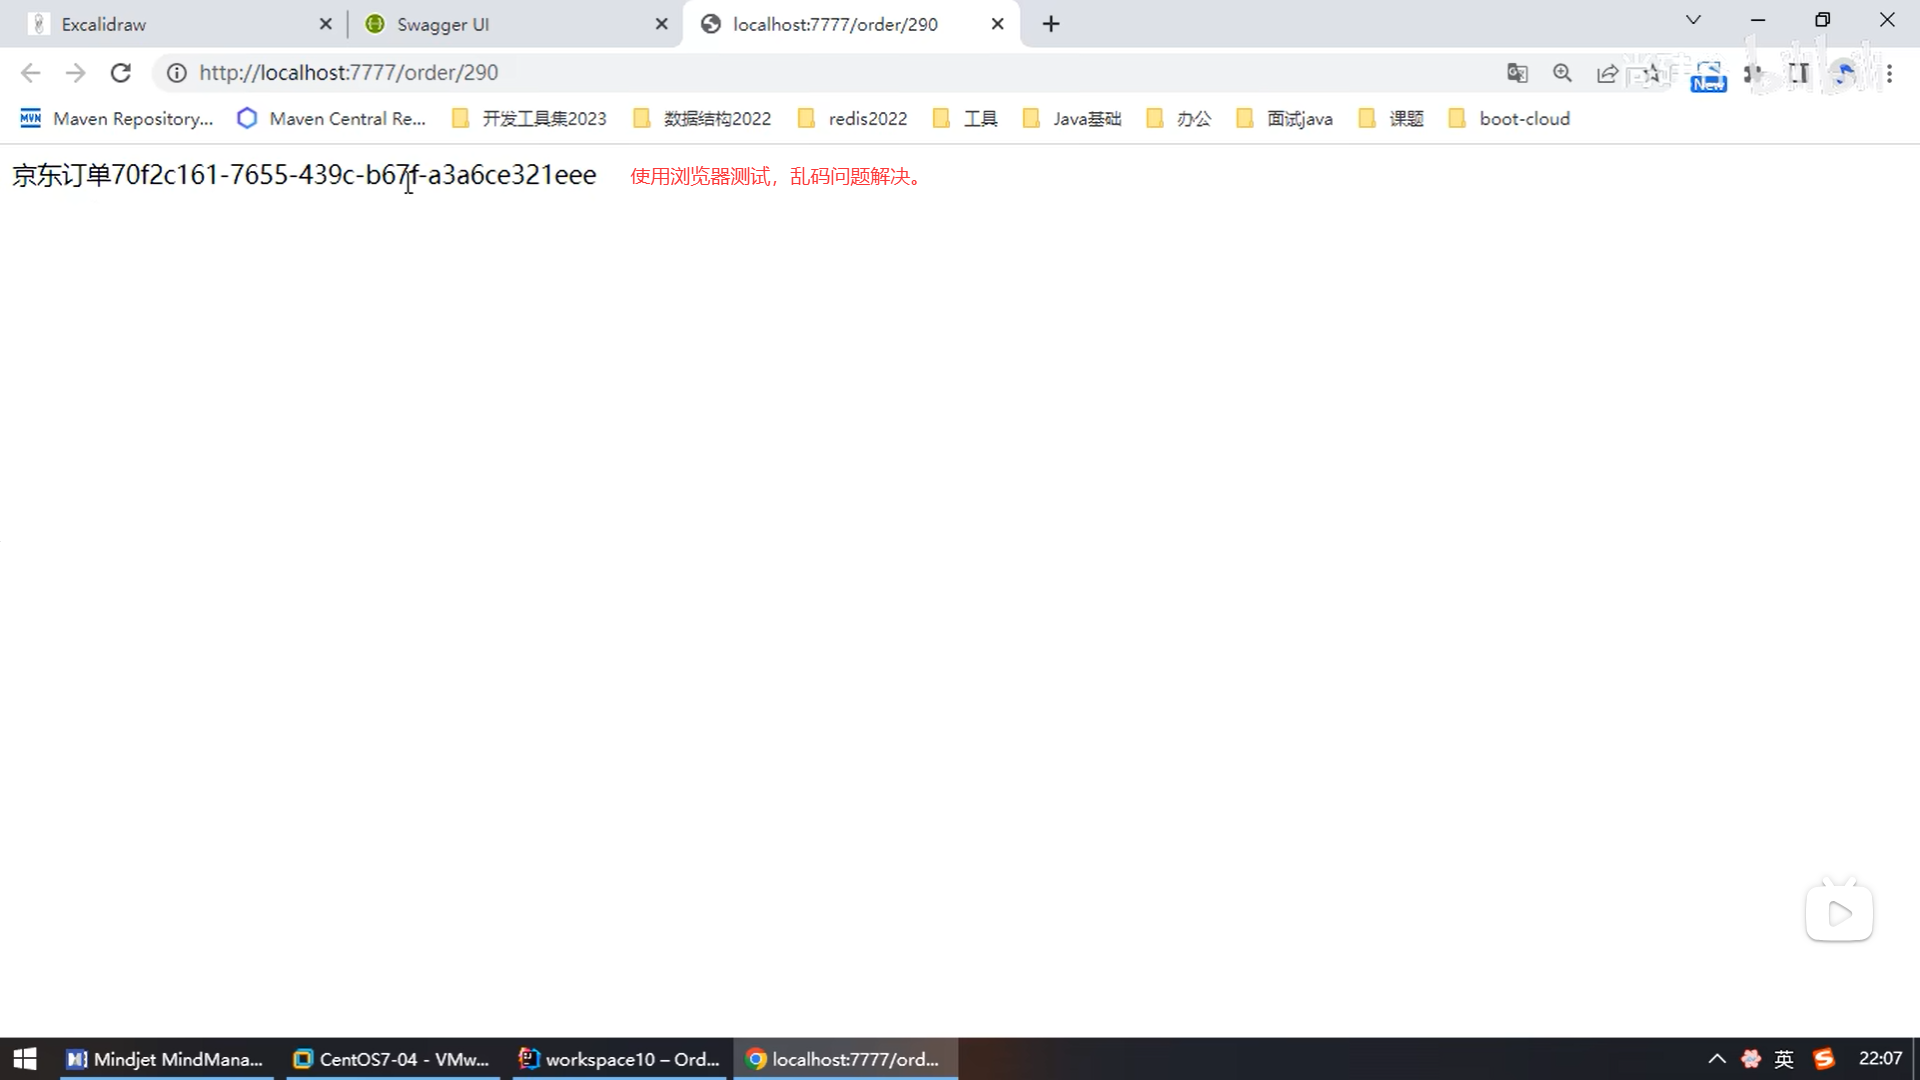Open the workspace10 IDE taskbar item

pyautogui.click(x=620, y=1059)
